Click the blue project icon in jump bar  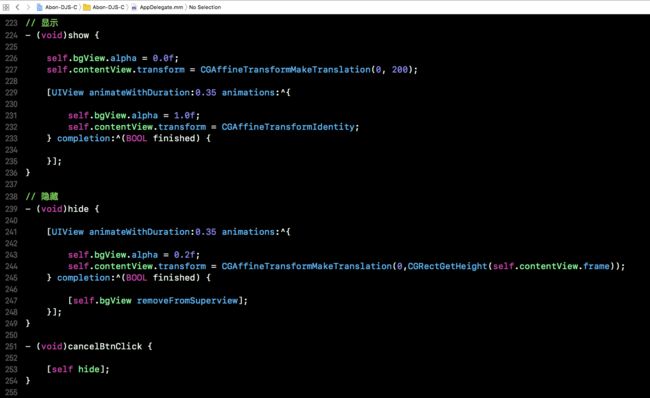40,7
